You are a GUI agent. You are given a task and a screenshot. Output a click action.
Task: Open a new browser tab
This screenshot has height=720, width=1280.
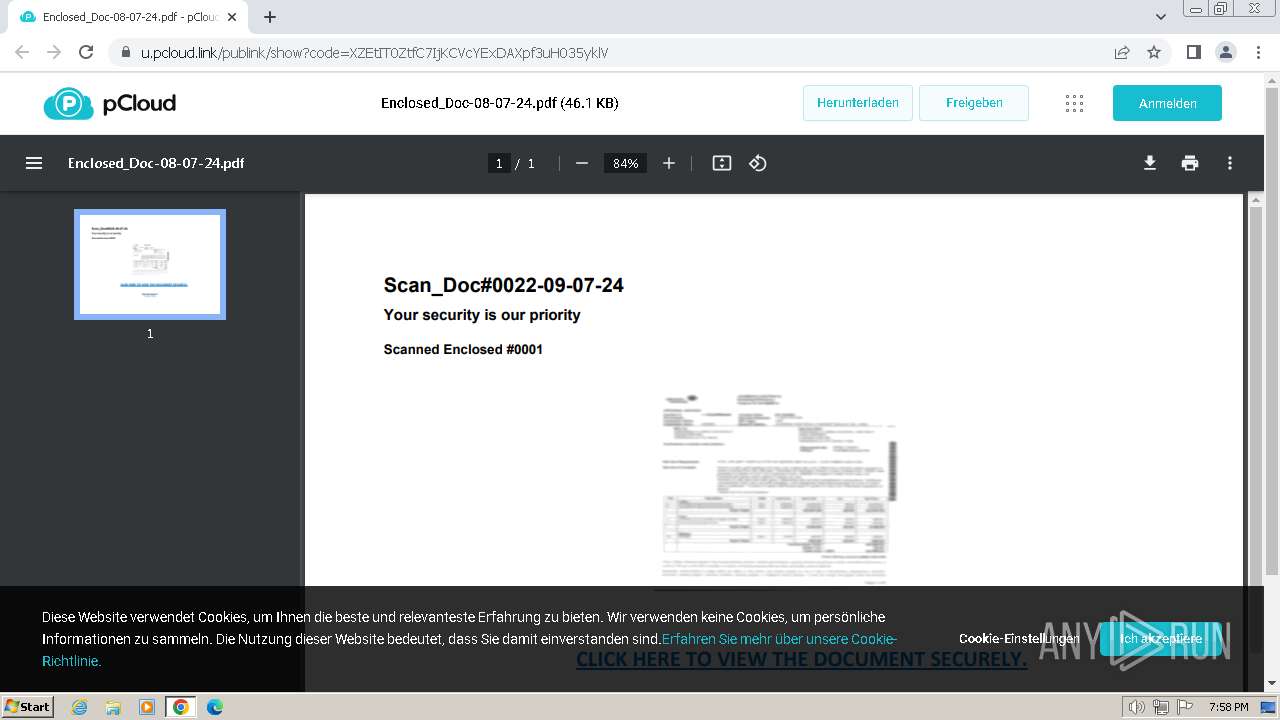[x=270, y=17]
